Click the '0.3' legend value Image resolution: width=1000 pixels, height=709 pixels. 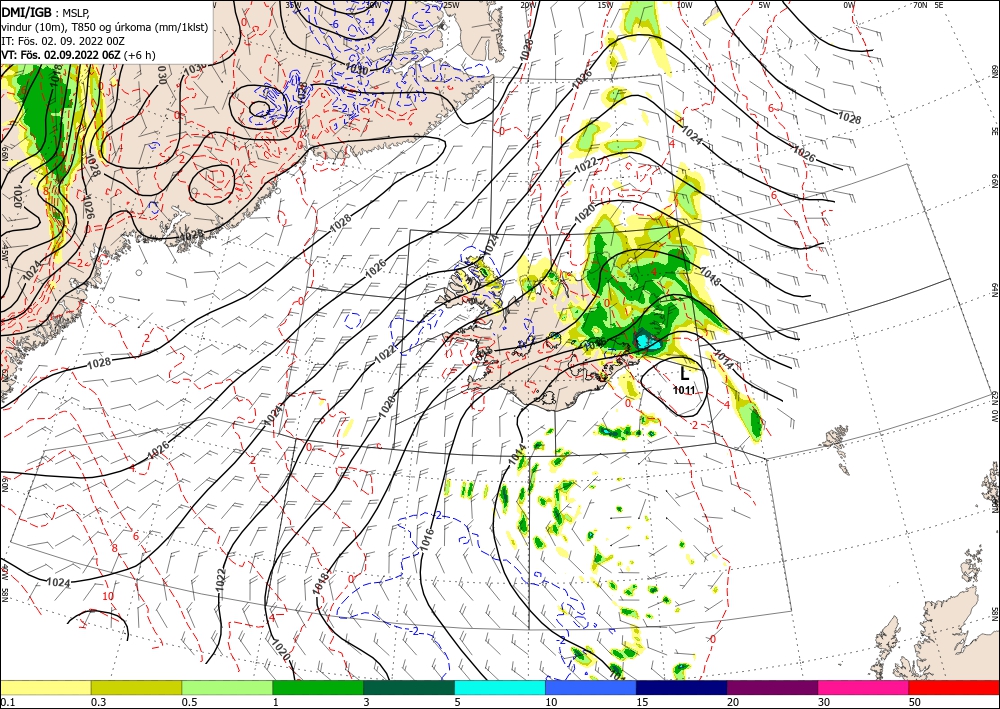coord(98,702)
